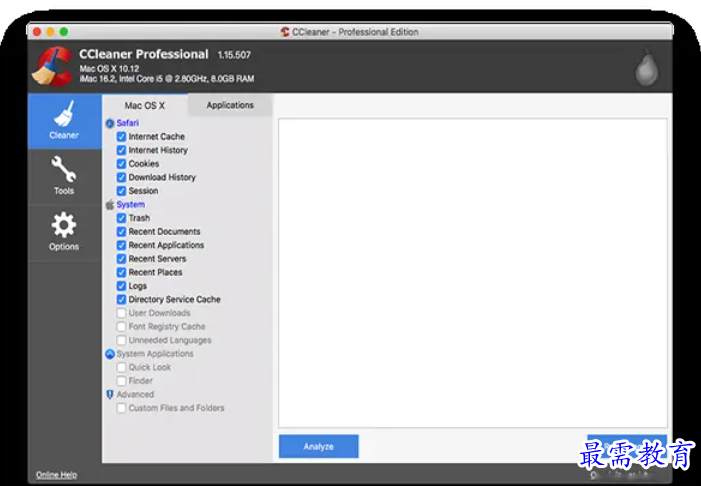
Task: Click the Safari compass category icon
Action: [110, 123]
